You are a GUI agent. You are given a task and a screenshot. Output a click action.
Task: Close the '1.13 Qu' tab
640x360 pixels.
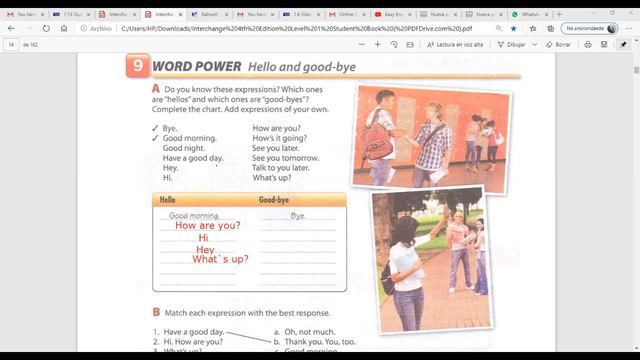(x=89, y=14)
